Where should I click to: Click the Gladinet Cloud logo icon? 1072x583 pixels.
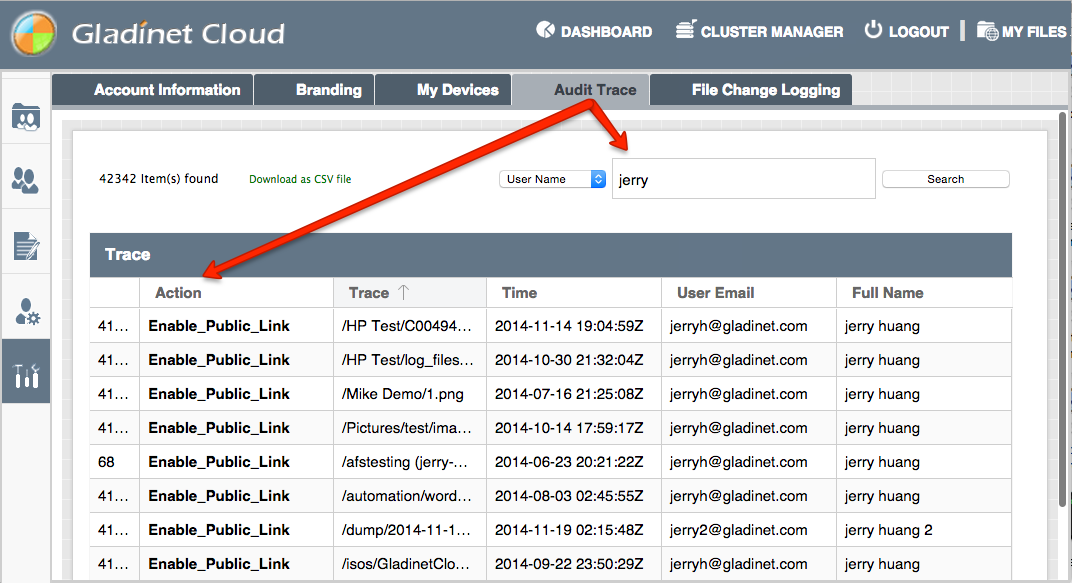click(x=33, y=33)
